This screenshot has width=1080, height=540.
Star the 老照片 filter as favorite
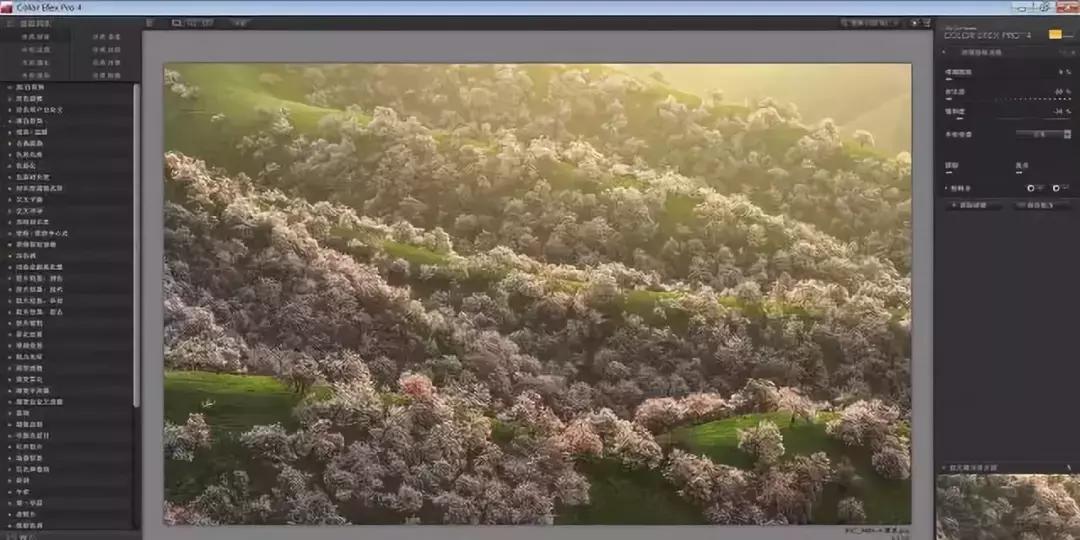pos(10,513)
